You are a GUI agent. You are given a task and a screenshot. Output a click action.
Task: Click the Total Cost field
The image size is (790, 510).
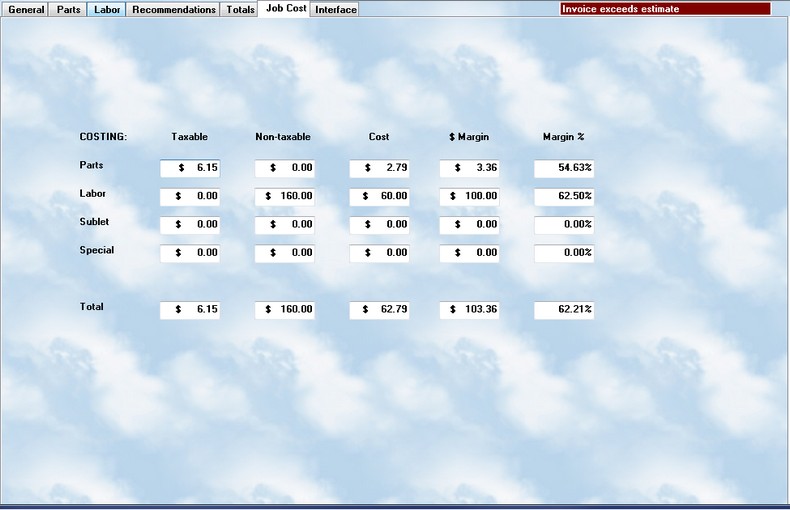pyautogui.click(x=379, y=310)
